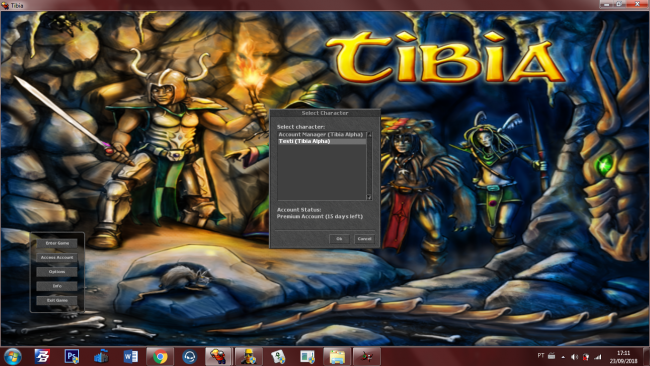Open the Windows Start orb
The image size is (650, 366).
click(12, 356)
